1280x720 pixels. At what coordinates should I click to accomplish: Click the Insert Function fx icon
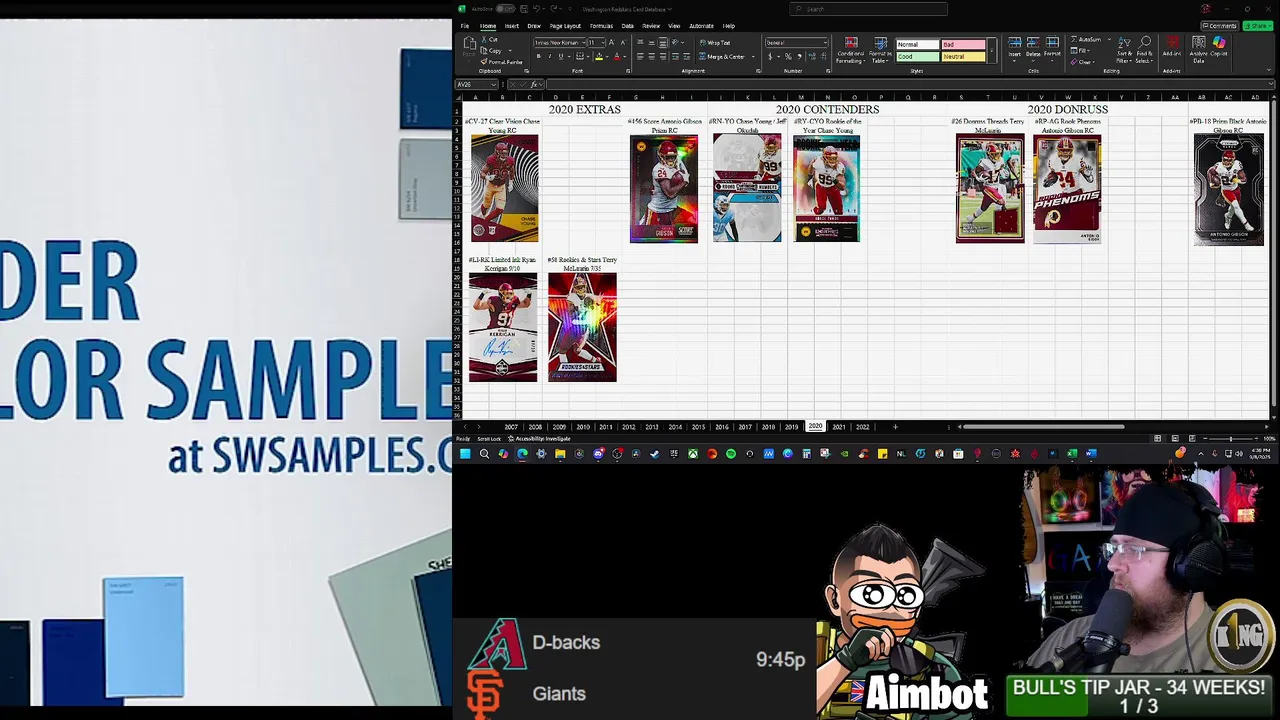(x=533, y=84)
